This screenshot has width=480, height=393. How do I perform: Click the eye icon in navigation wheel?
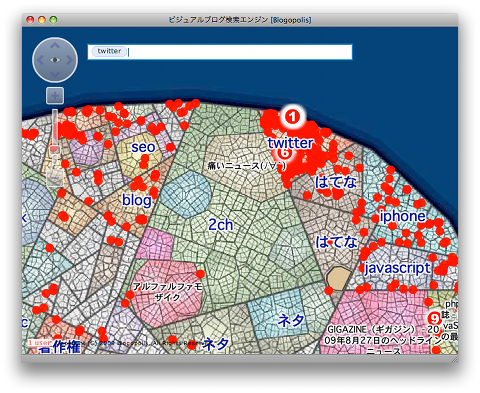tap(55, 60)
